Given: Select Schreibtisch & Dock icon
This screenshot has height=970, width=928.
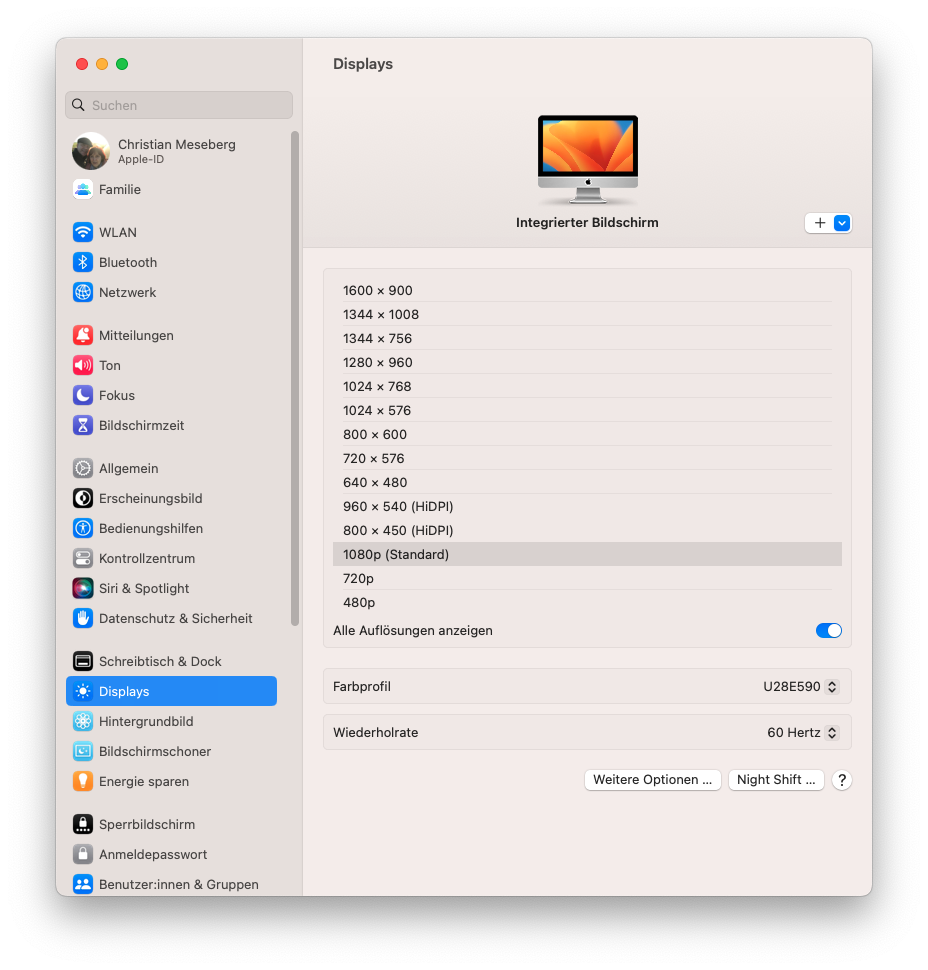Looking at the screenshot, I should coord(83,661).
